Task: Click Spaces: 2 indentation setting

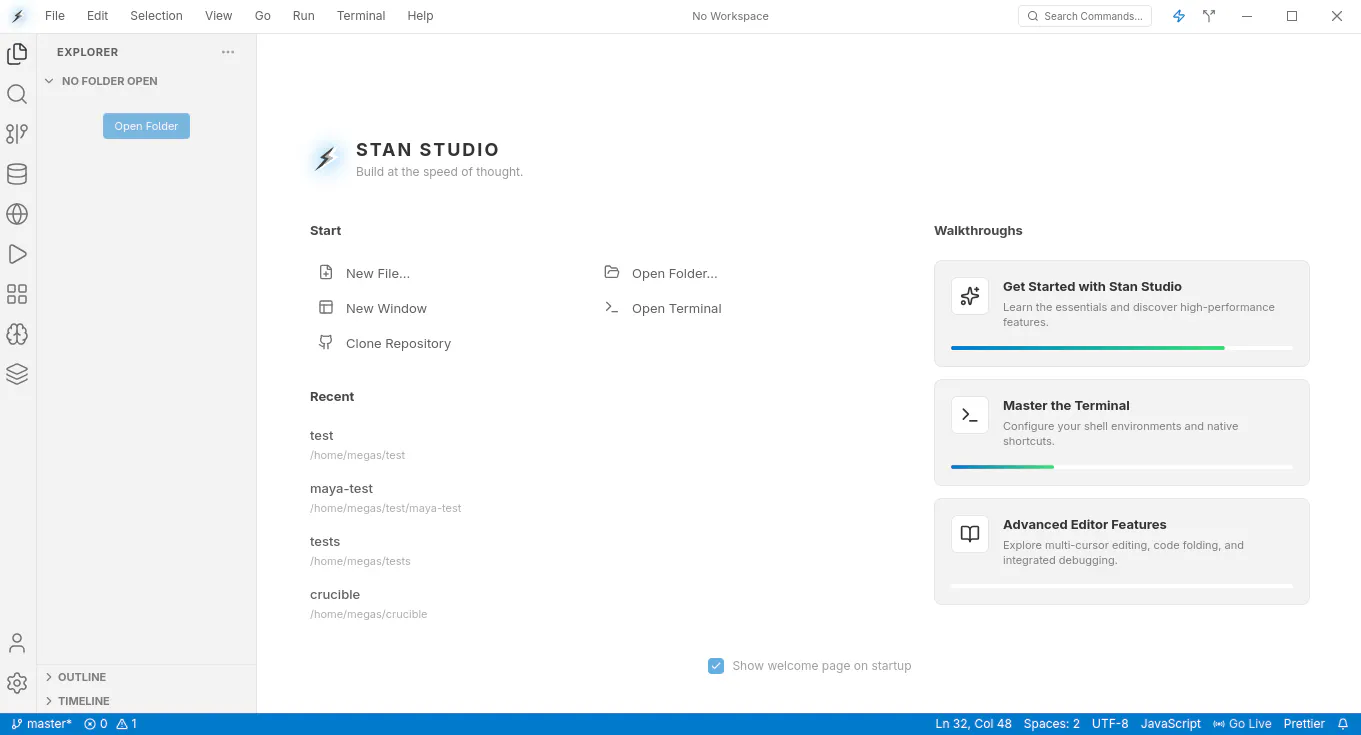Action: [x=1051, y=724]
